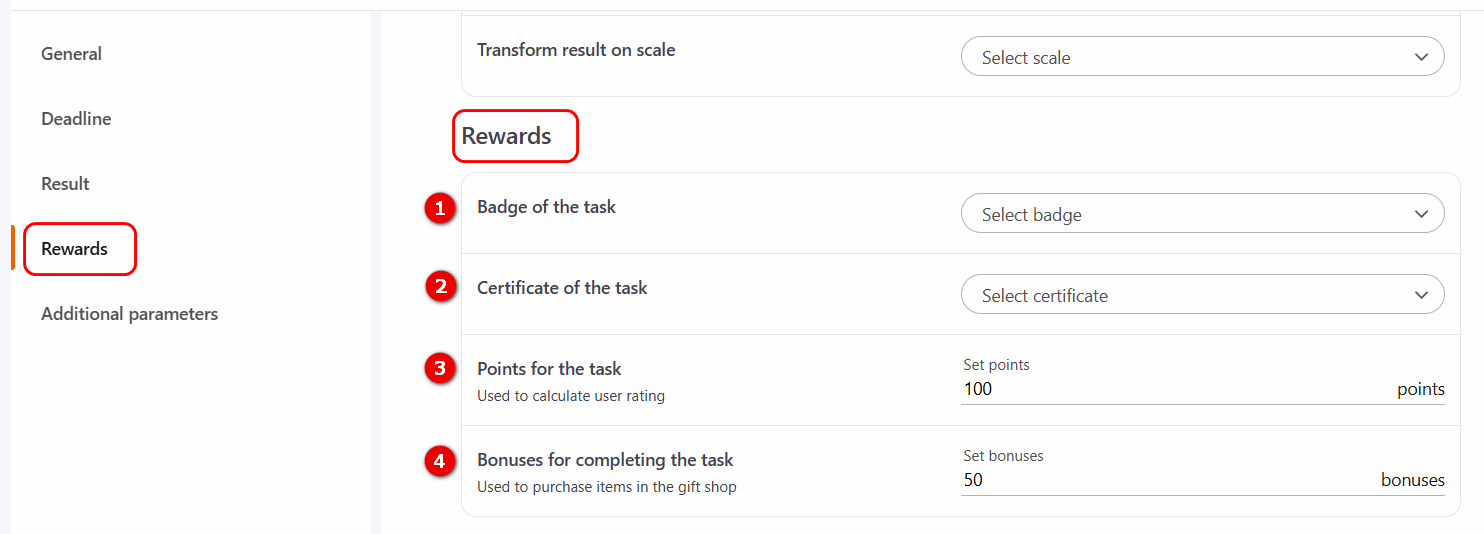This screenshot has height=534, width=1484.
Task: Open the Select scale dropdown
Action: (x=1201, y=57)
